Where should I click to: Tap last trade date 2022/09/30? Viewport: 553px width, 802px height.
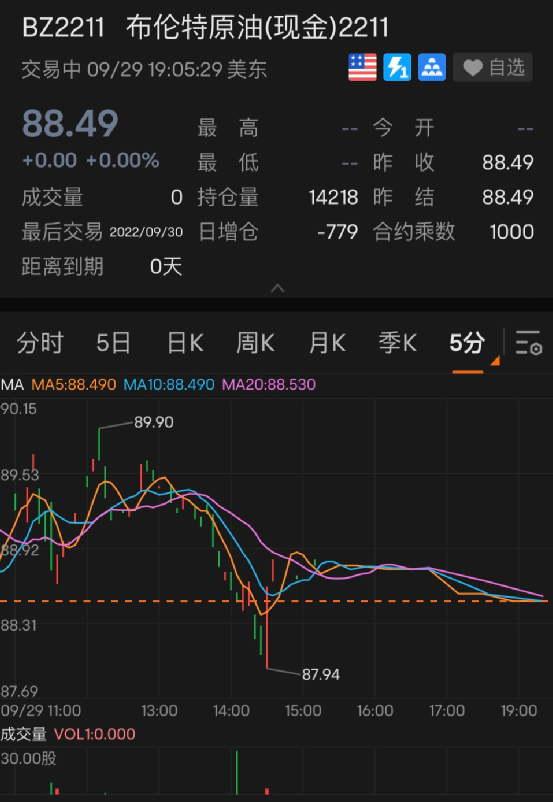[146, 232]
